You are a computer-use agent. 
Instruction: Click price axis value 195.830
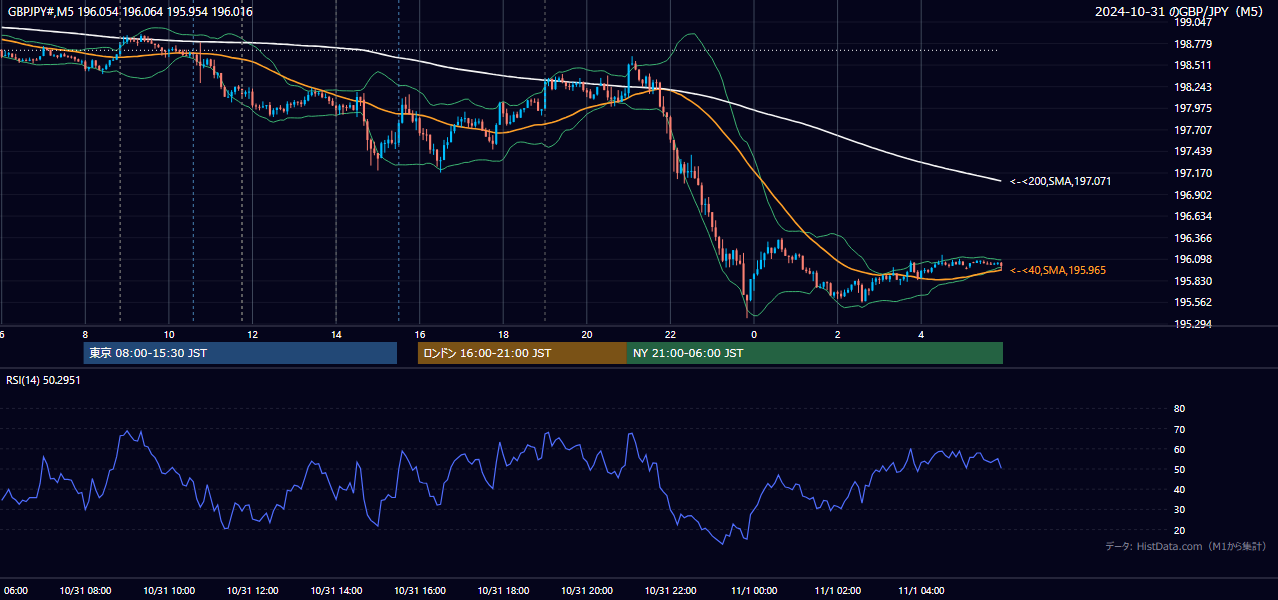click(x=1193, y=281)
